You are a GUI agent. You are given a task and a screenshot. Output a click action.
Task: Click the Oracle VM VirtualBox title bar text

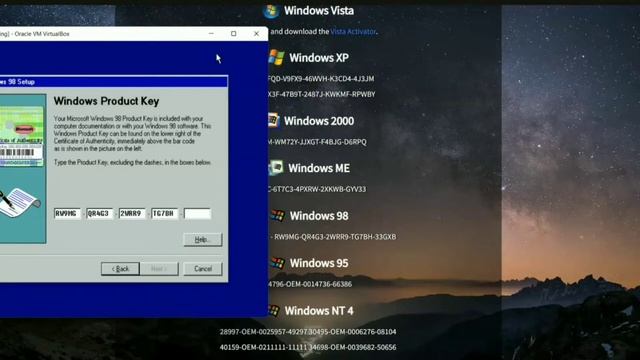[42, 34]
